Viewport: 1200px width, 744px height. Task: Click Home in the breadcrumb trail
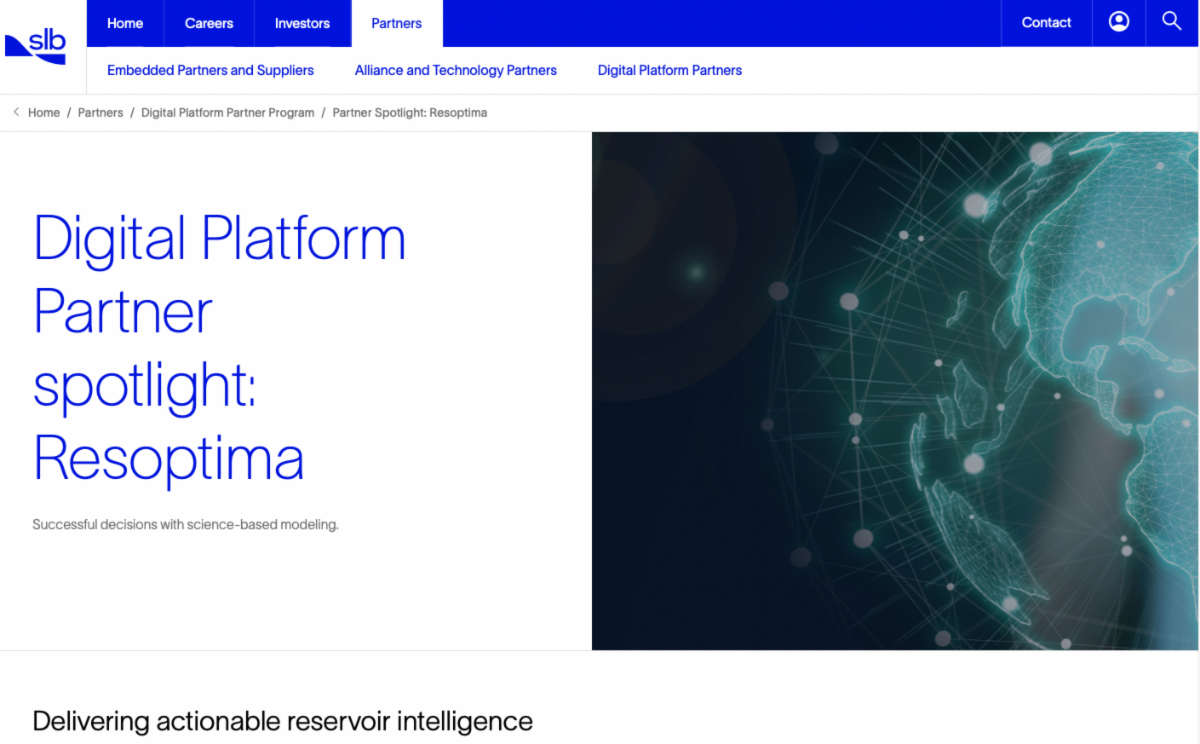[44, 113]
